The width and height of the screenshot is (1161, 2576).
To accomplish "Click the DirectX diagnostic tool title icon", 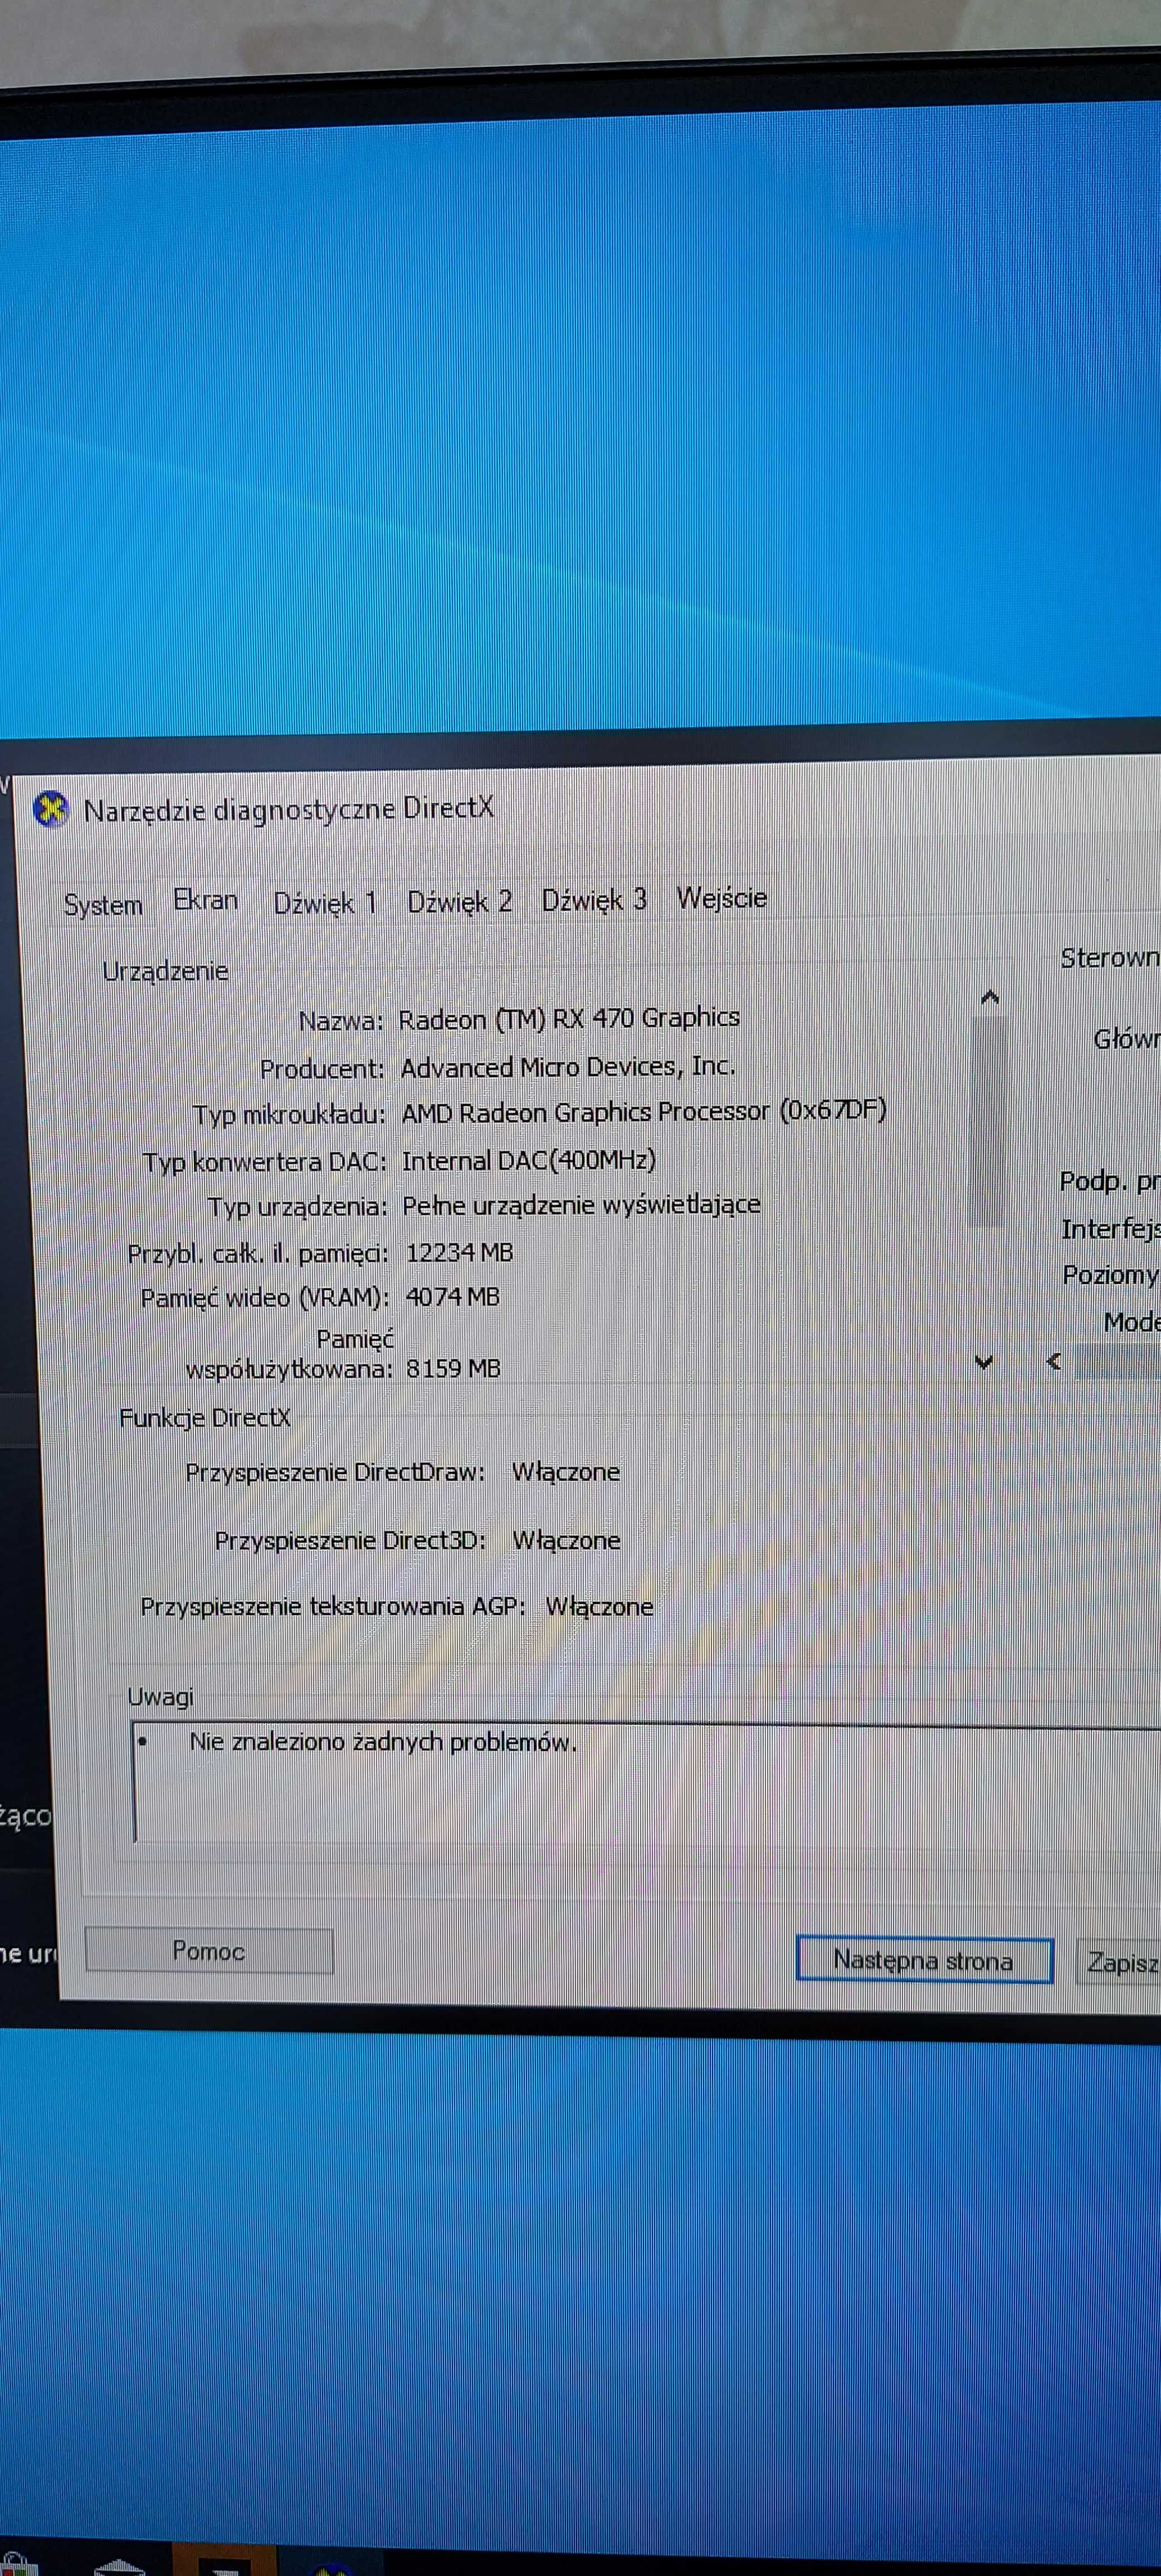I will (x=50, y=810).
